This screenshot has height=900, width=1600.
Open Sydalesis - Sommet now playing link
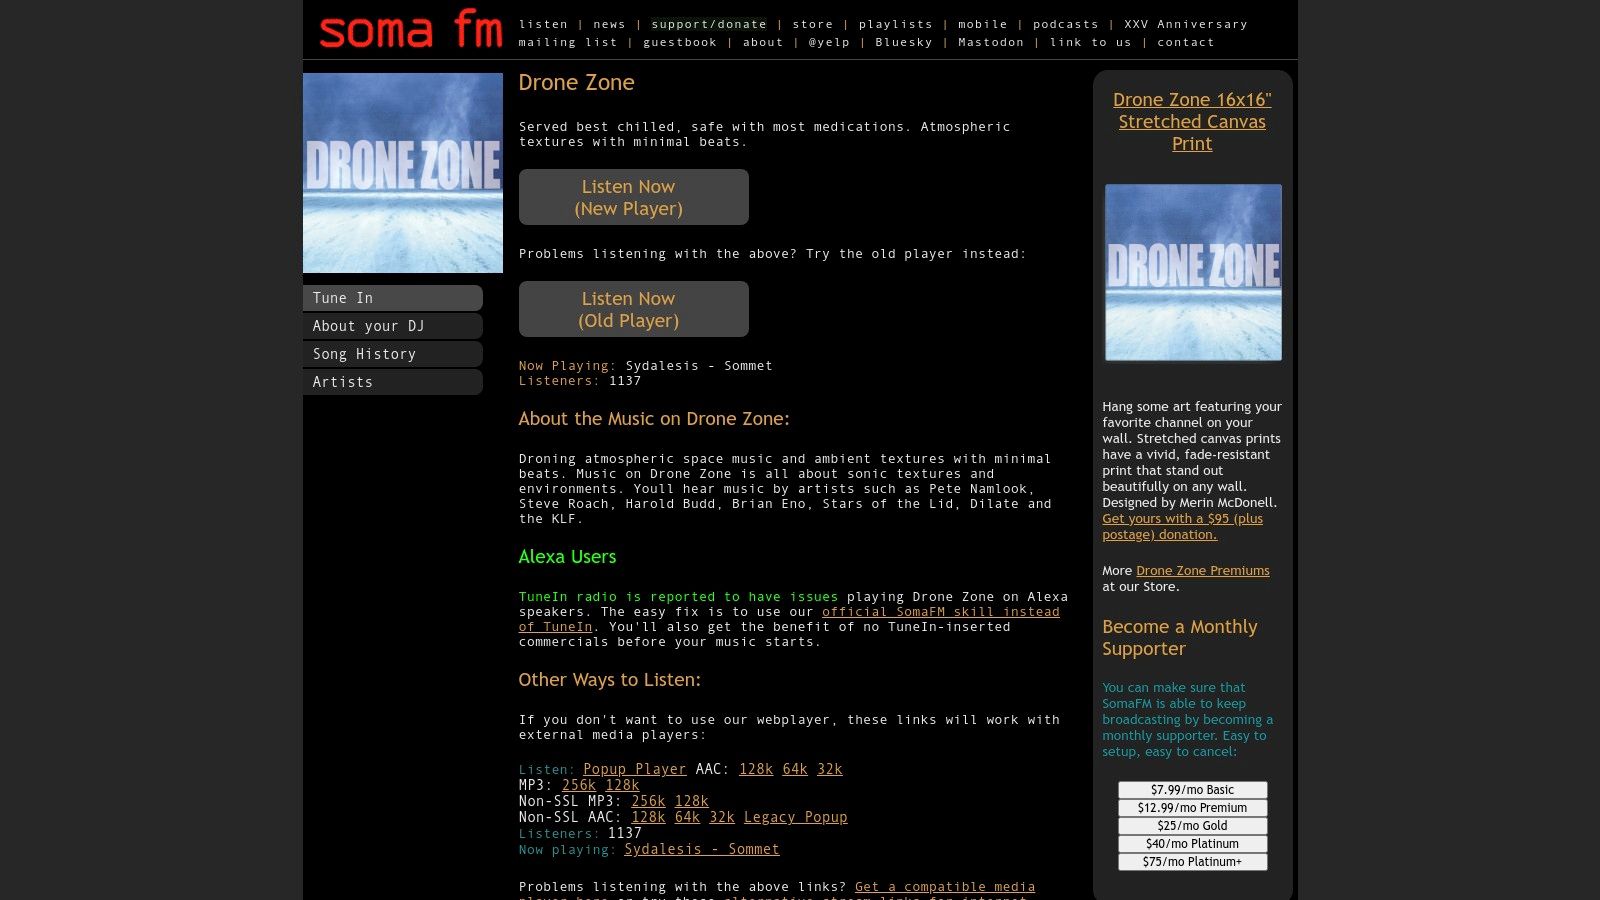[x=702, y=849]
